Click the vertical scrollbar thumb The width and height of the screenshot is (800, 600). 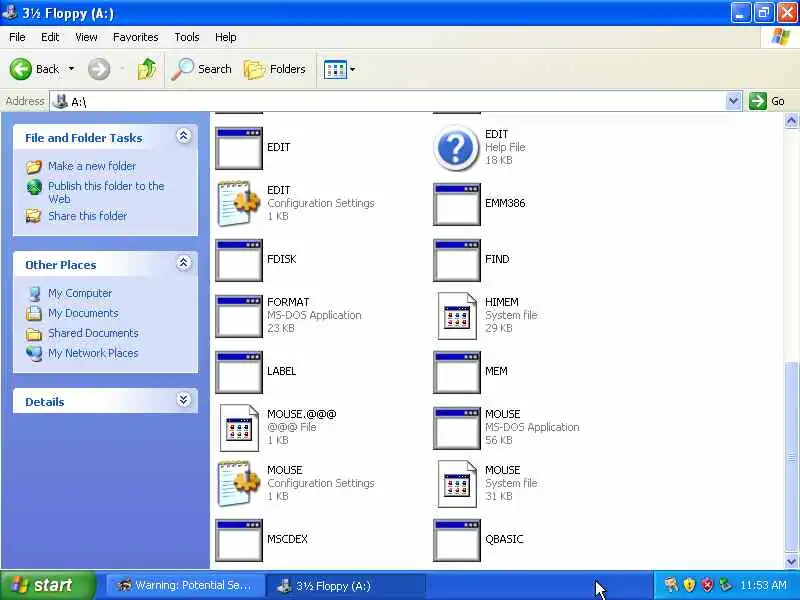[791, 457]
